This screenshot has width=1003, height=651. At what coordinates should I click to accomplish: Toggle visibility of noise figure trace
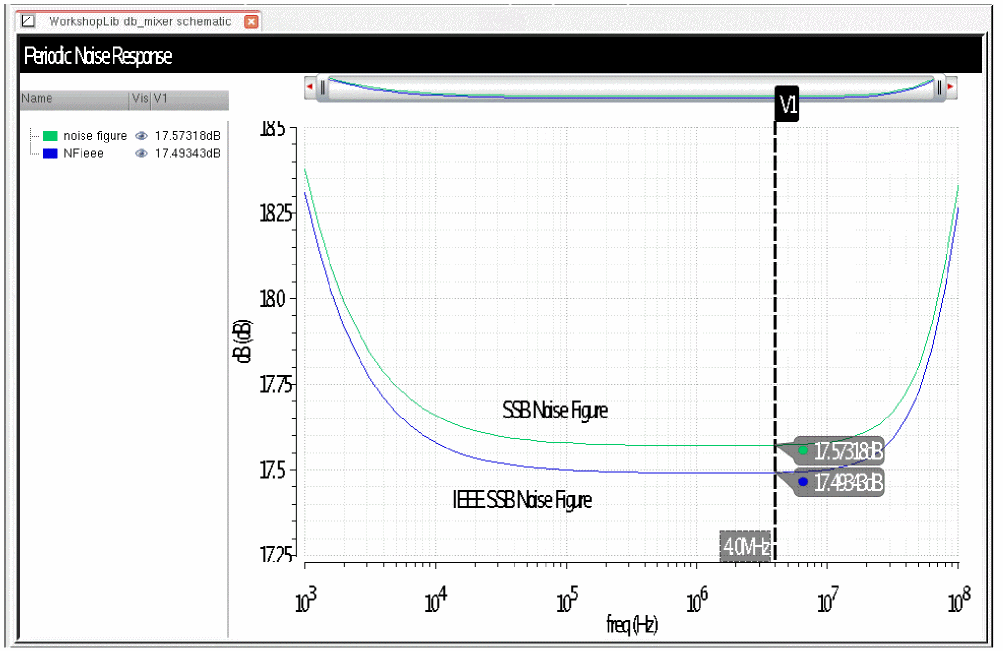141,136
